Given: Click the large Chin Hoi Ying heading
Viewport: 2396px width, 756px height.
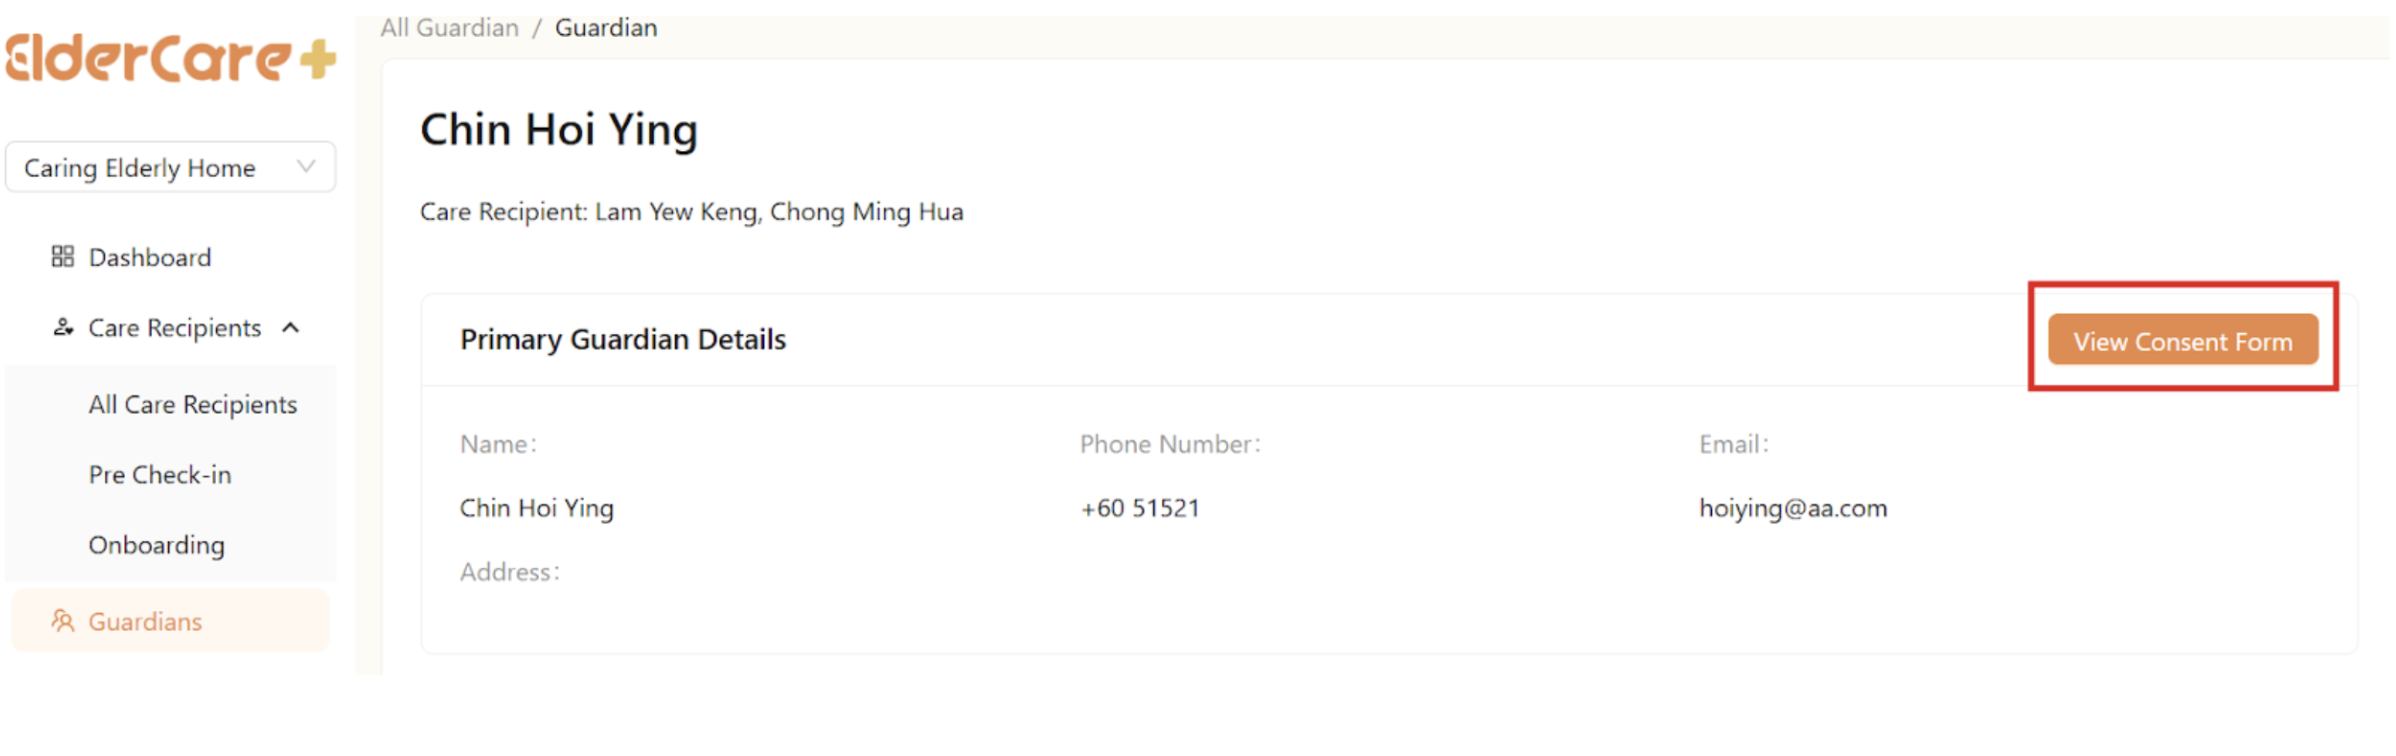Looking at the screenshot, I should [558, 130].
